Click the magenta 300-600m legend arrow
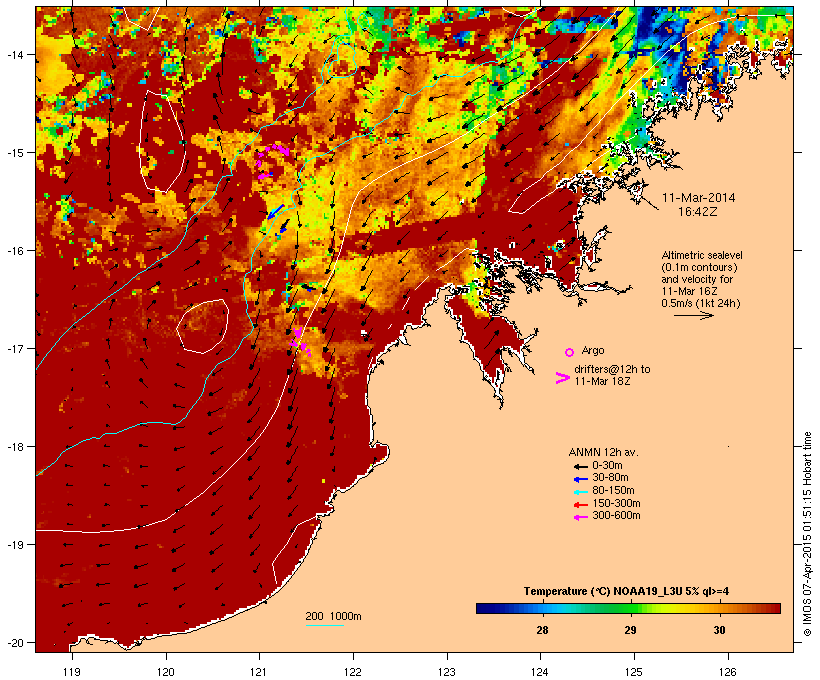This screenshot has width=820, height=680. click(x=580, y=517)
